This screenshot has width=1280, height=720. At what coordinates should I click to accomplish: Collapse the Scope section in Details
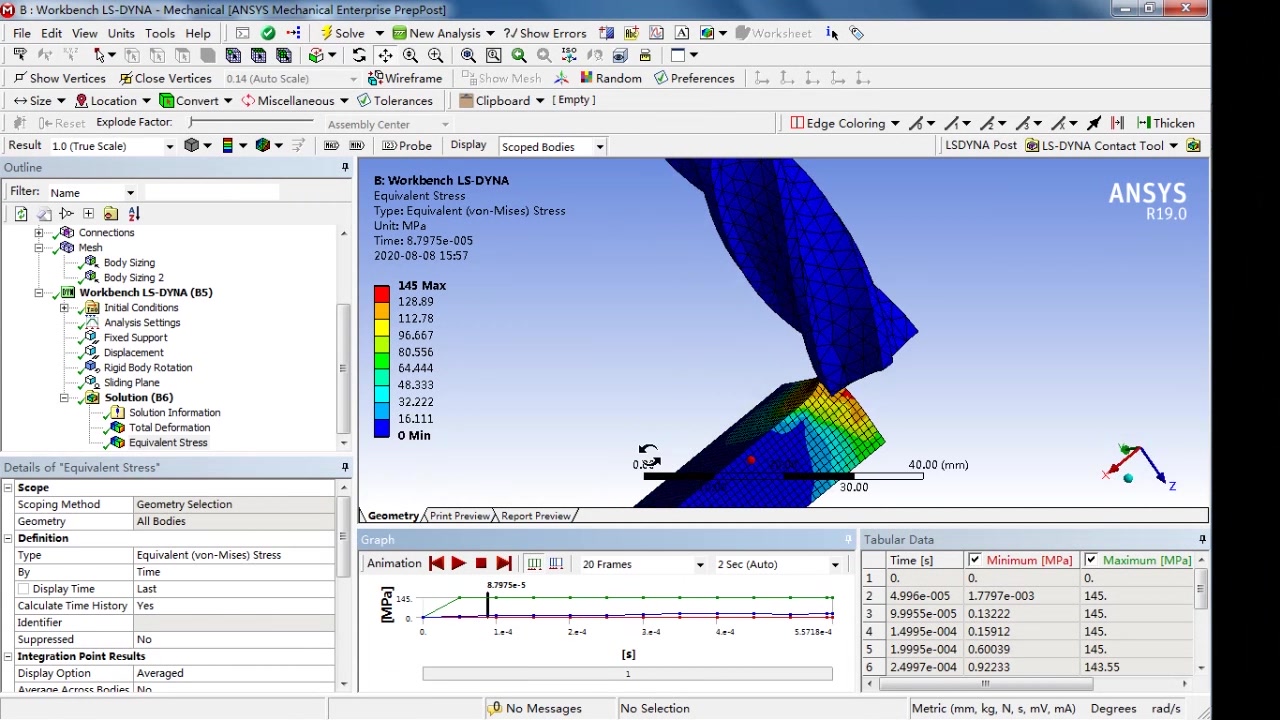pyautogui.click(x=8, y=488)
